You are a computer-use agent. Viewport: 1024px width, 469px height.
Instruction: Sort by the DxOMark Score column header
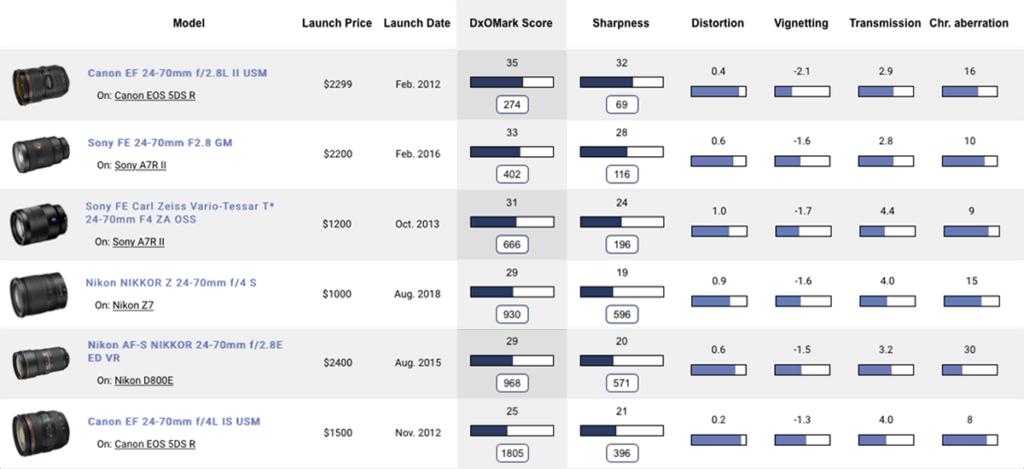click(511, 24)
